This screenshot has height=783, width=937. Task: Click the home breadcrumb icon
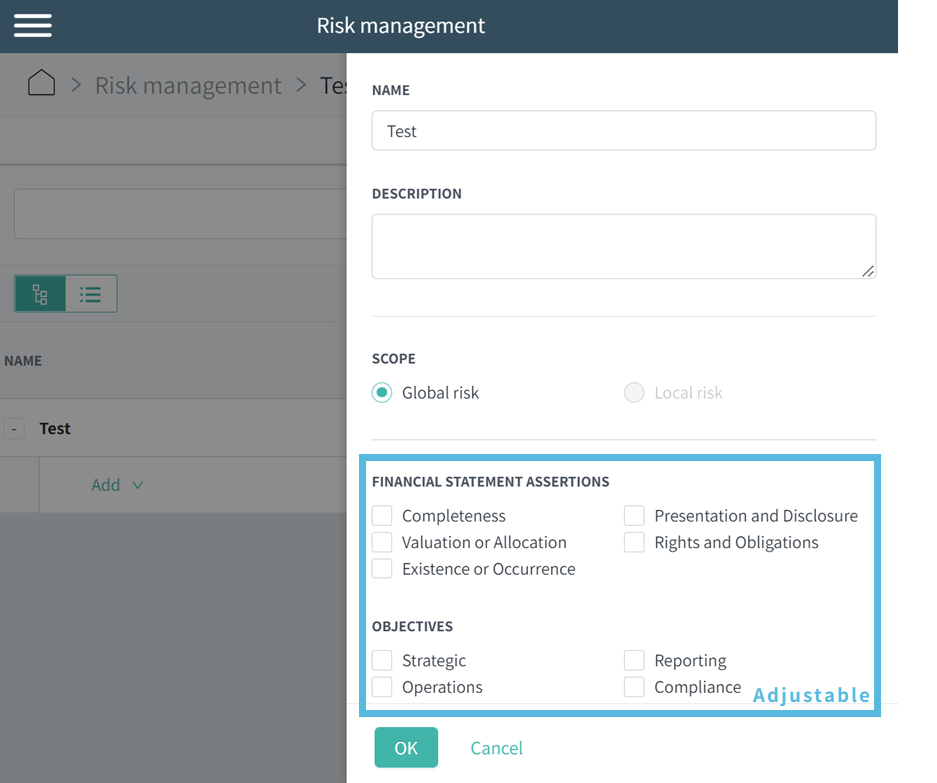(x=40, y=84)
